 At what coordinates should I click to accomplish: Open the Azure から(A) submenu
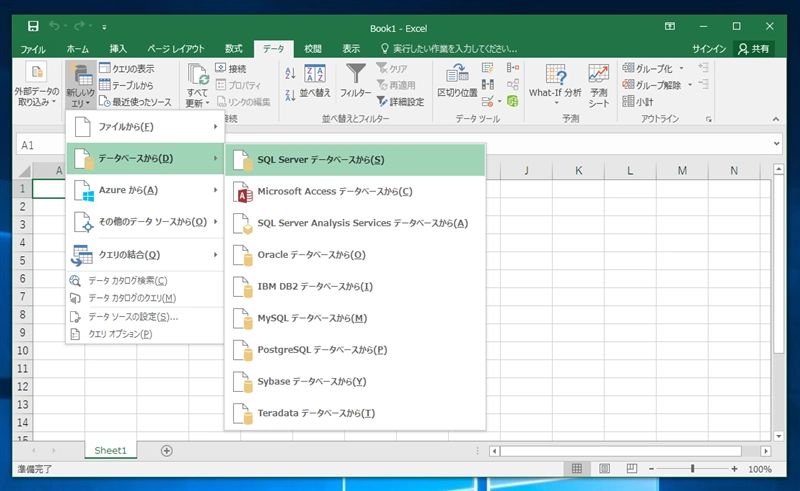point(145,190)
